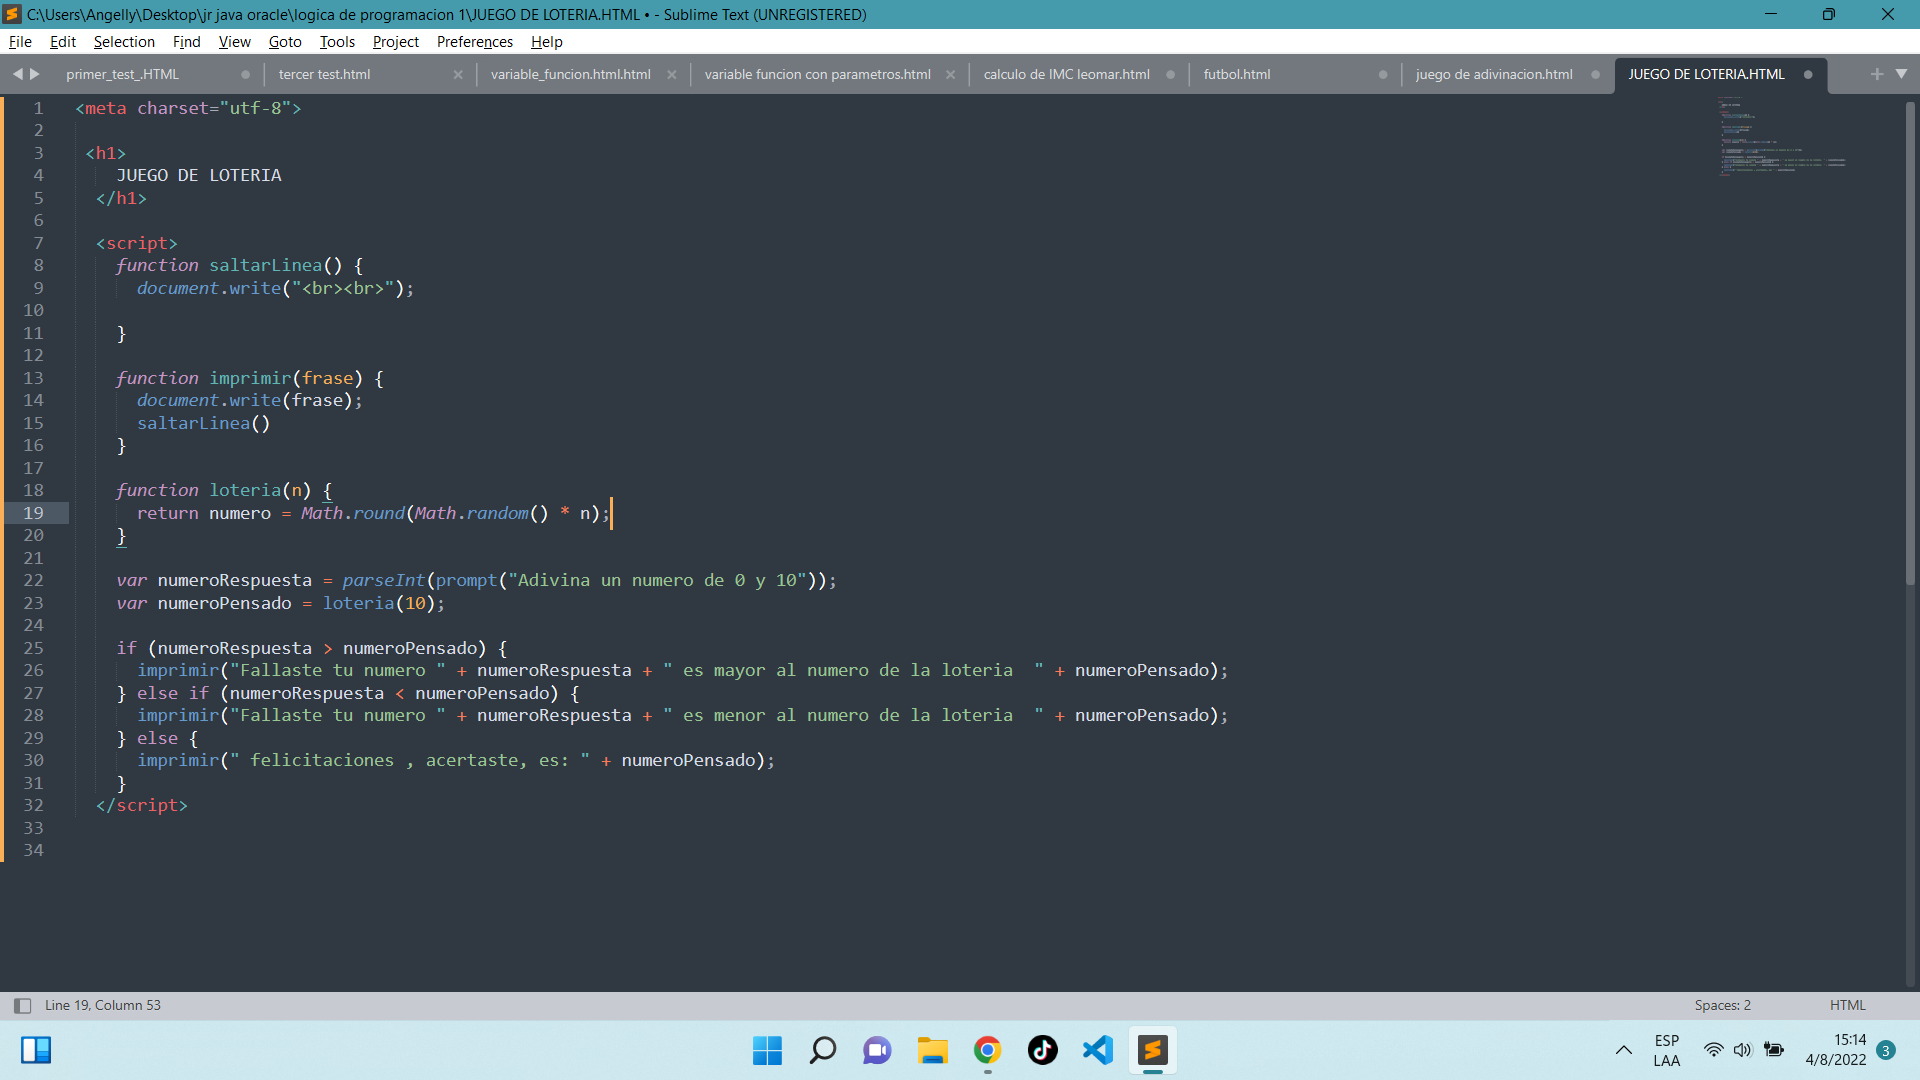Open Google Chrome from taskbar

tap(987, 1050)
